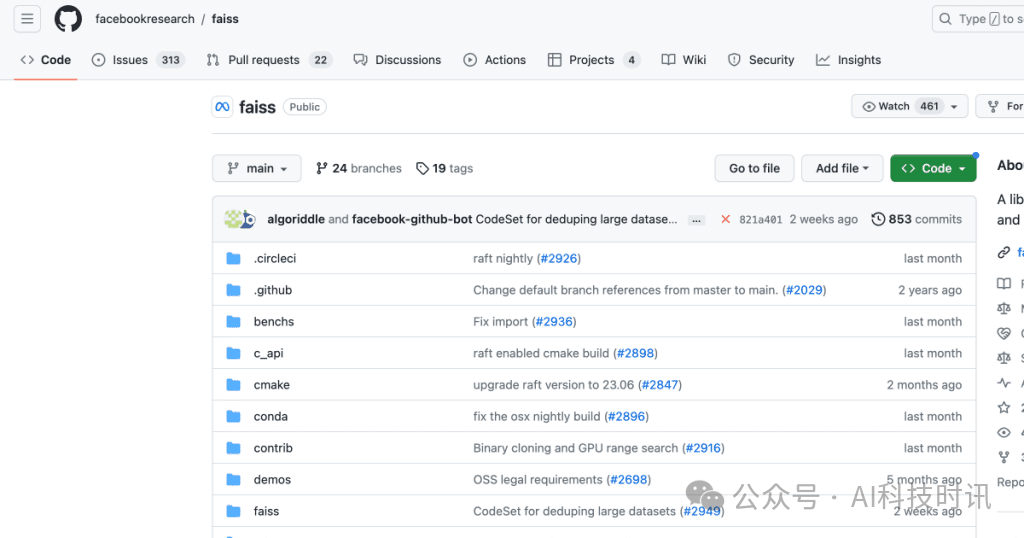Switch to the Issues tab

coord(137,60)
